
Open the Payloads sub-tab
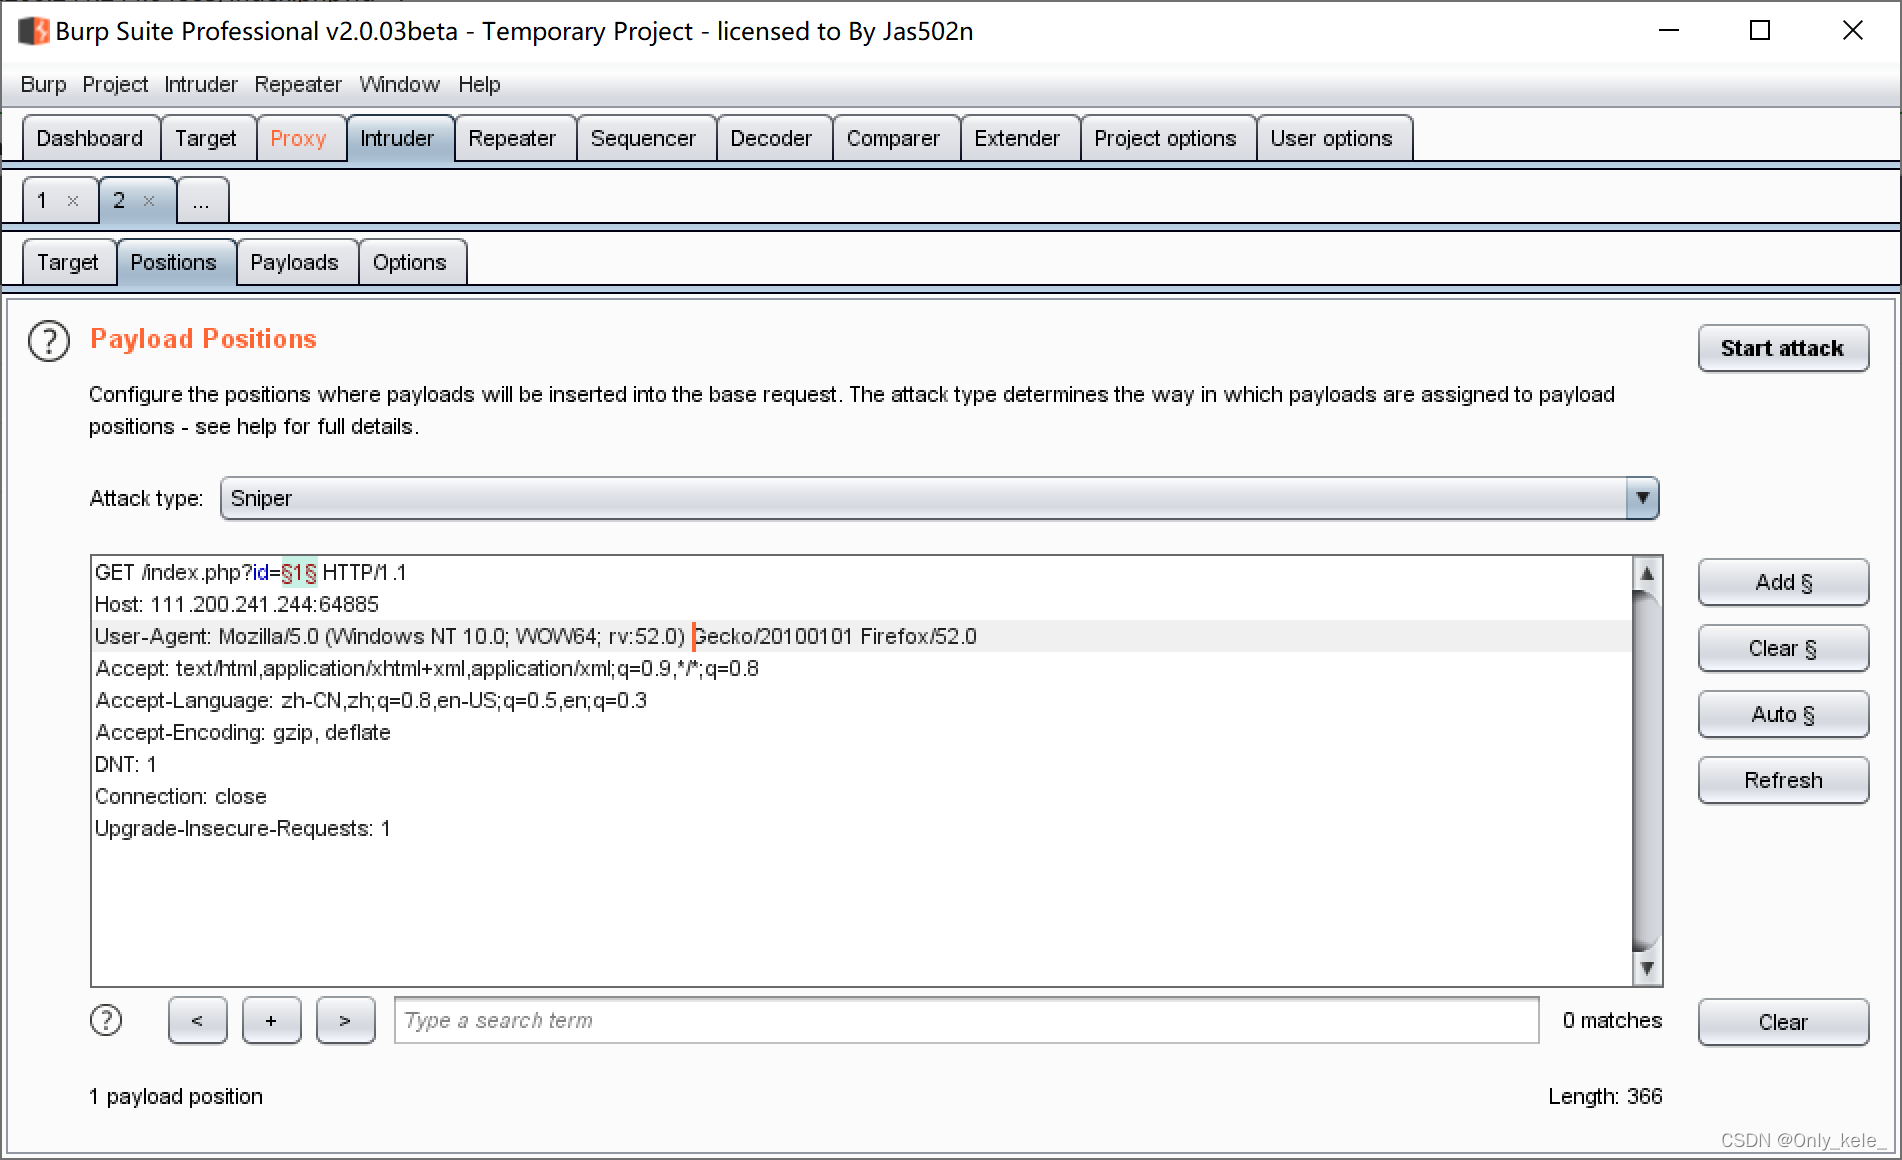(x=295, y=262)
